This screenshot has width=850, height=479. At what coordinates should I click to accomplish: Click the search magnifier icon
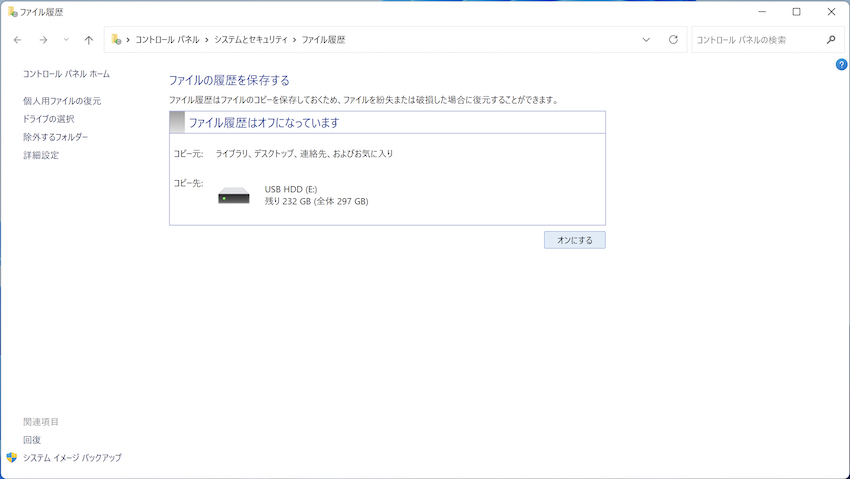pos(831,40)
